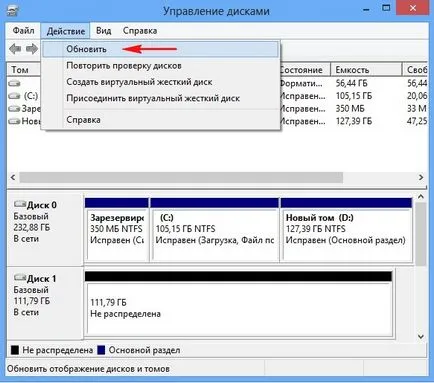Select the Зарезервировано 350 МБ NTFS partition
Screen dimensions: 434x383
[116, 229]
